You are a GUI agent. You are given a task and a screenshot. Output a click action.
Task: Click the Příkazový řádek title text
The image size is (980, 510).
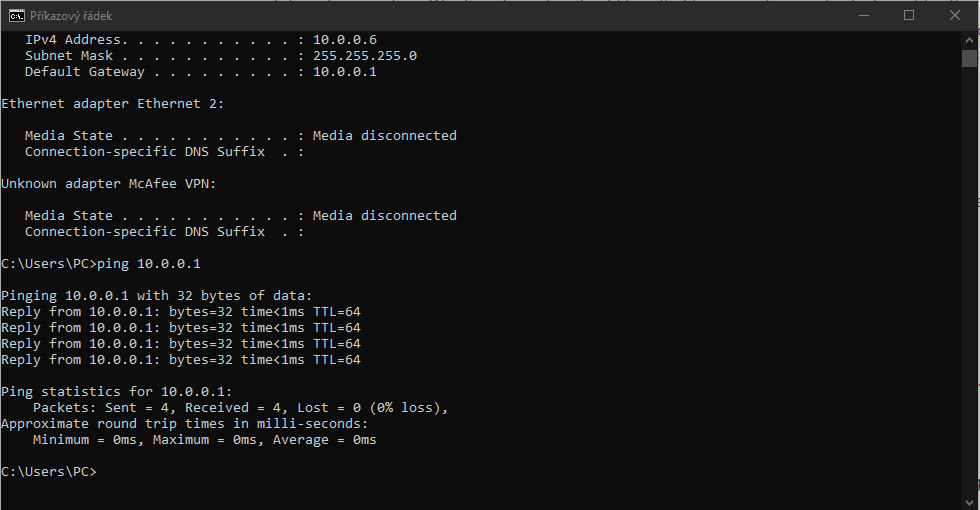coord(73,16)
